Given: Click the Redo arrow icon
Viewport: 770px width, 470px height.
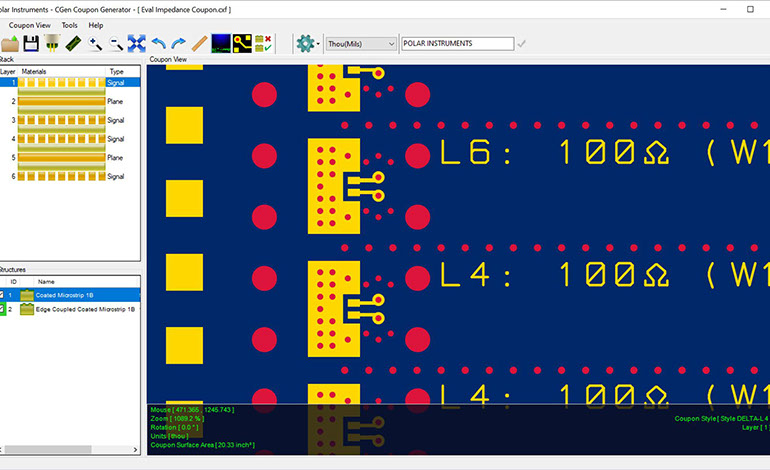Looking at the screenshot, I should tap(178, 44).
